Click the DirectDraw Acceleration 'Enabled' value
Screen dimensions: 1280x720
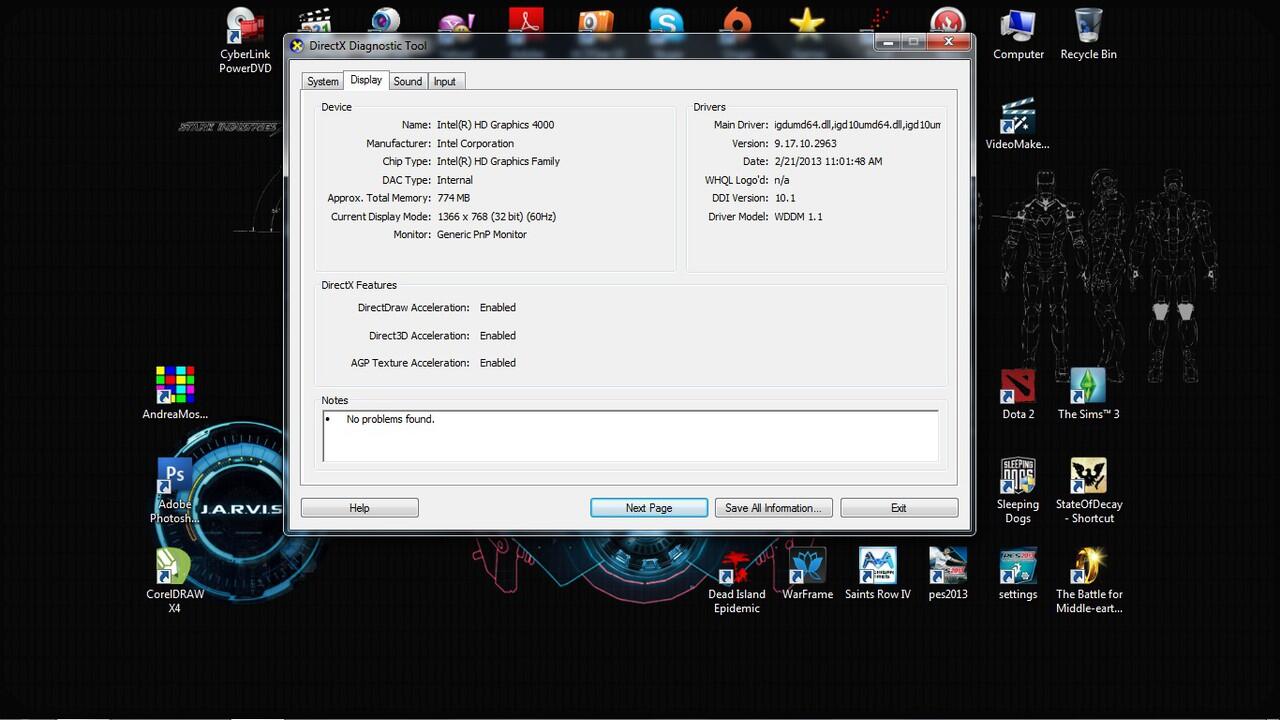[498, 307]
